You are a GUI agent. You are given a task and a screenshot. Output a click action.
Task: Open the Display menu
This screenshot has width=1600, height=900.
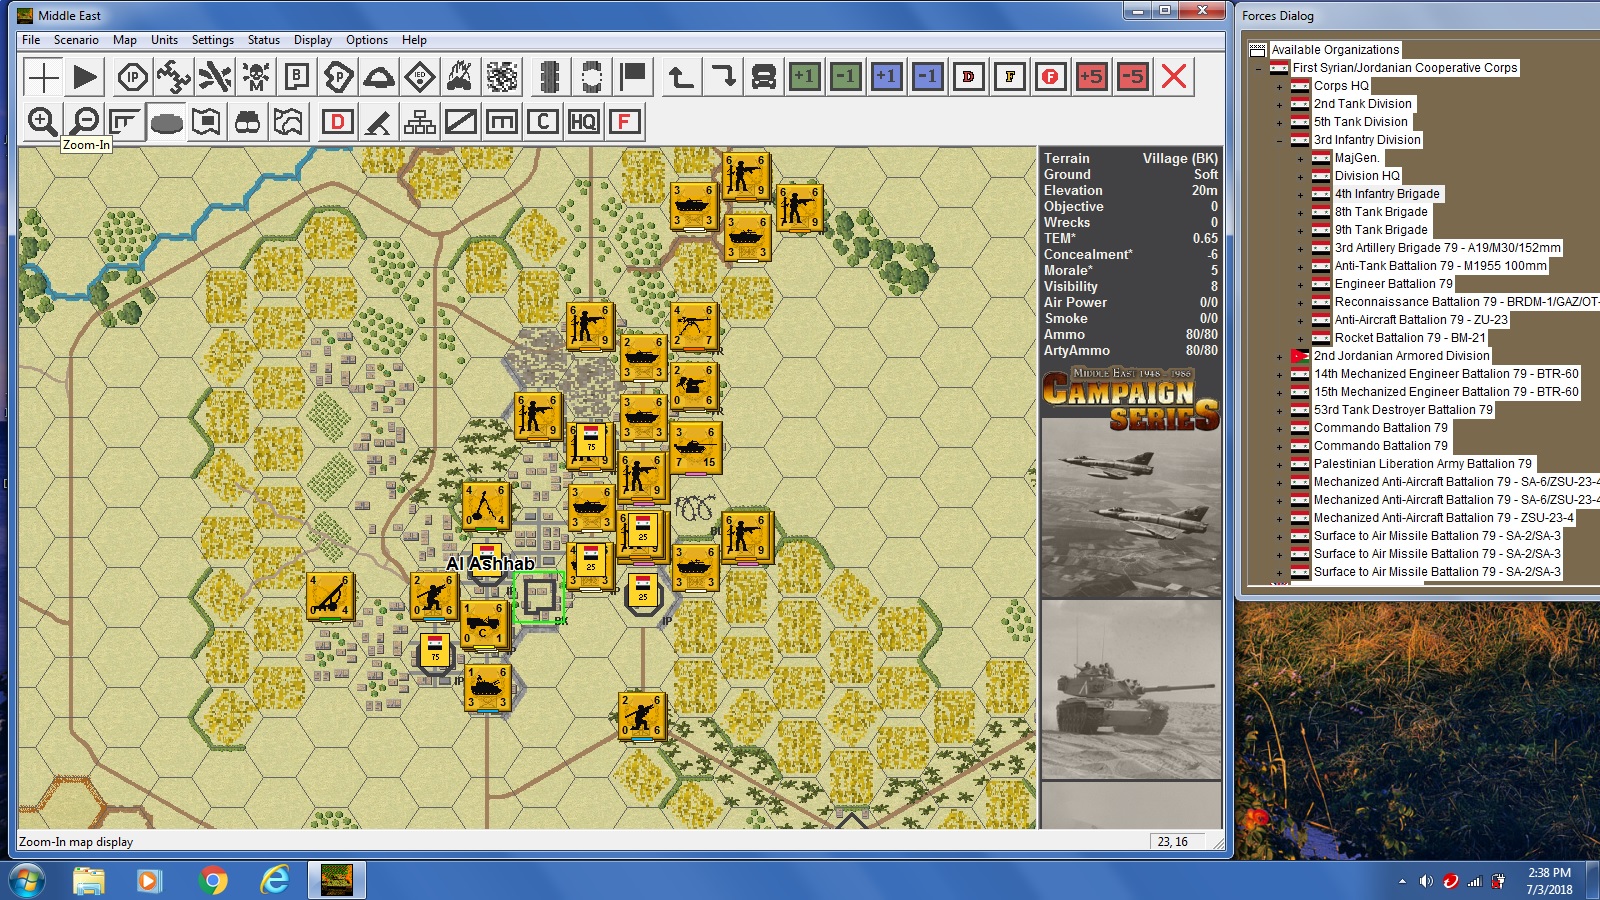[x=312, y=40]
